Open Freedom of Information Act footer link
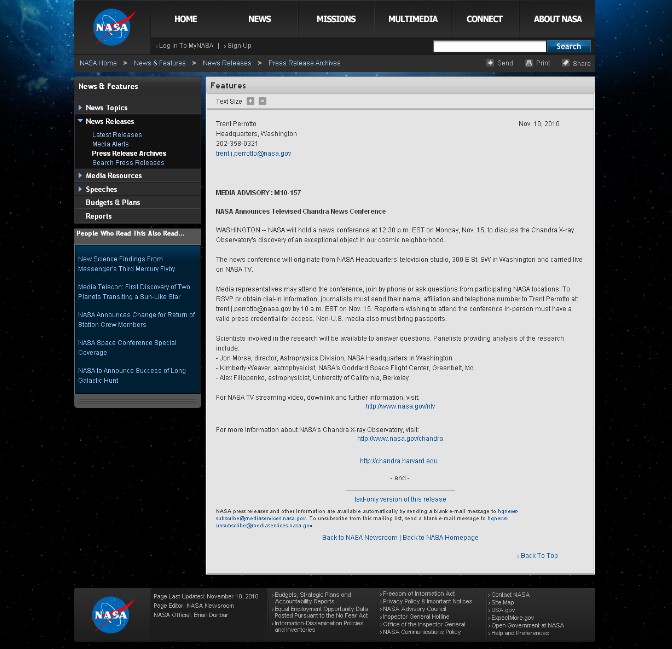Image resolution: width=672 pixels, height=649 pixels. pyautogui.click(x=417, y=594)
